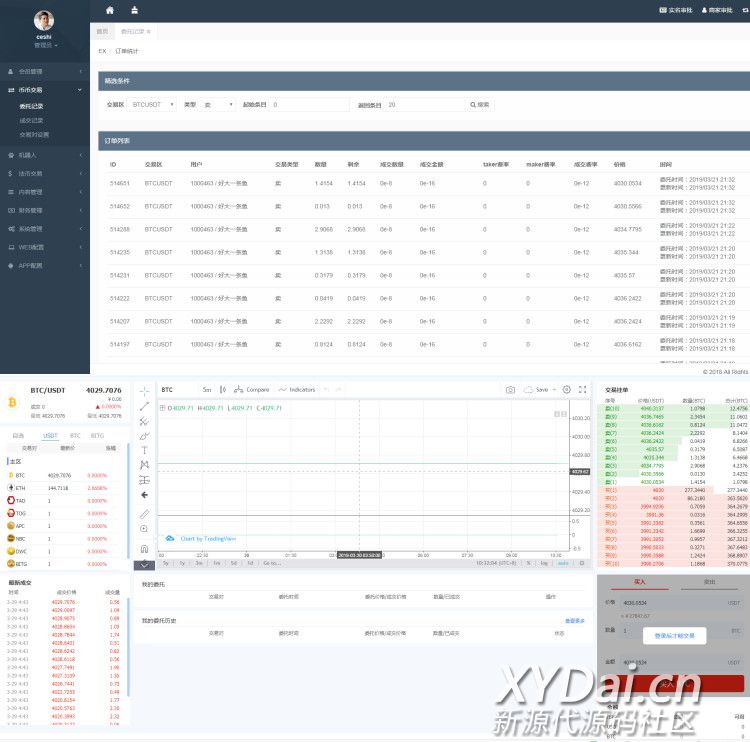The width and height of the screenshot is (750, 742).
Task: Open second sidebar submenu item
Action: [x=31, y=121]
